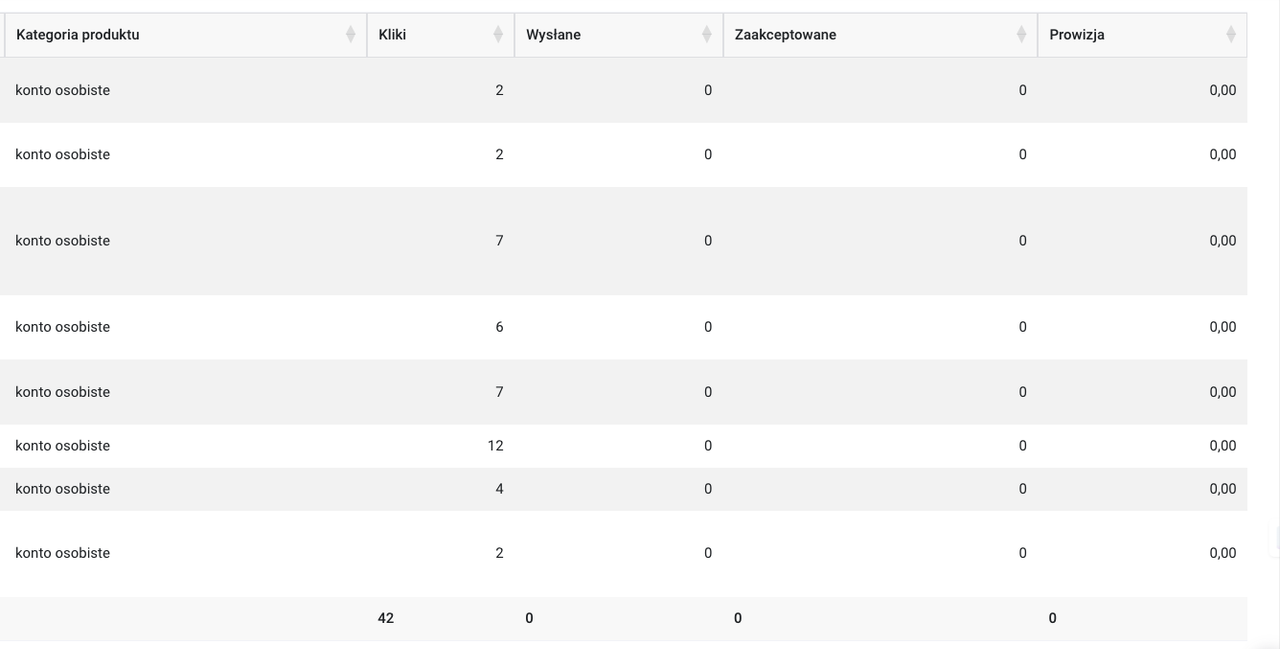Screen dimensions: 1280x649
Task: Select the row with 12 clicks
Action: pyautogui.click(x=623, y=446)
